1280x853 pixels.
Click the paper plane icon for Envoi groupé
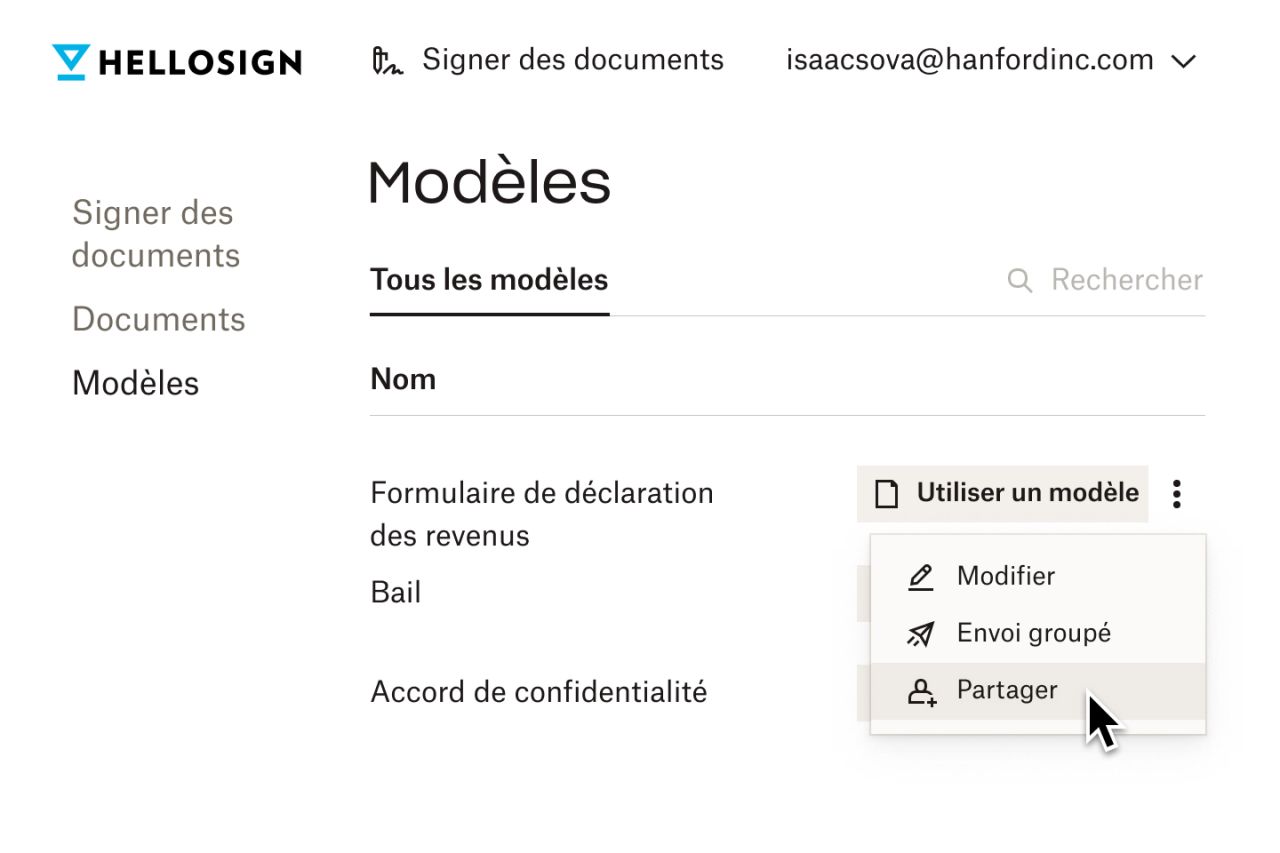[x=920, y=633]
